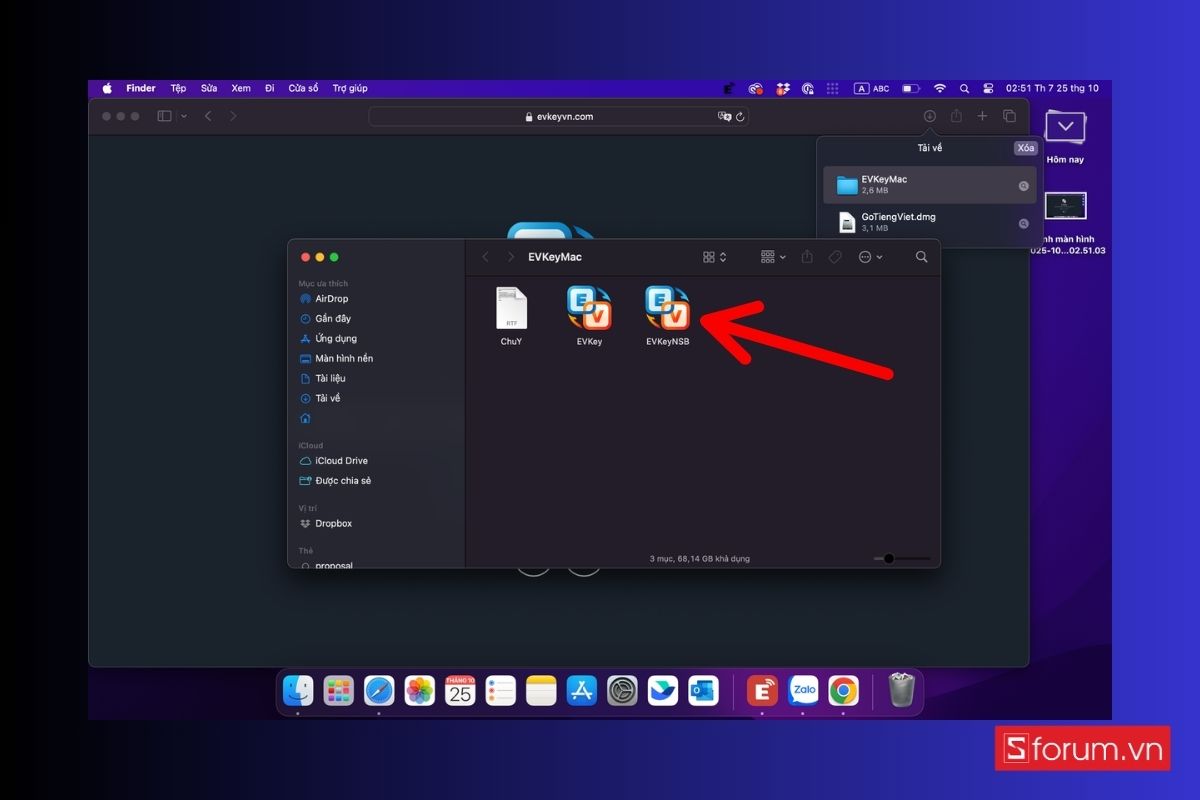Click the evkeyvn.com address bar

click(x=558, y=116)
